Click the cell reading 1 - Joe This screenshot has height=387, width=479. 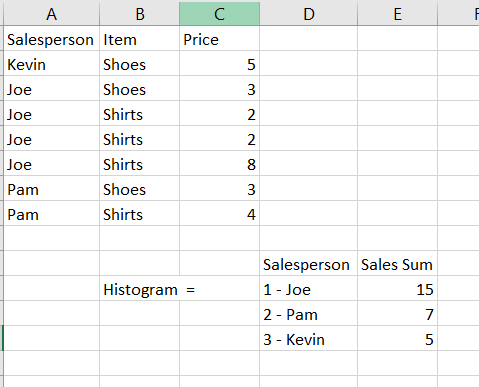click(x=309, y=288)
